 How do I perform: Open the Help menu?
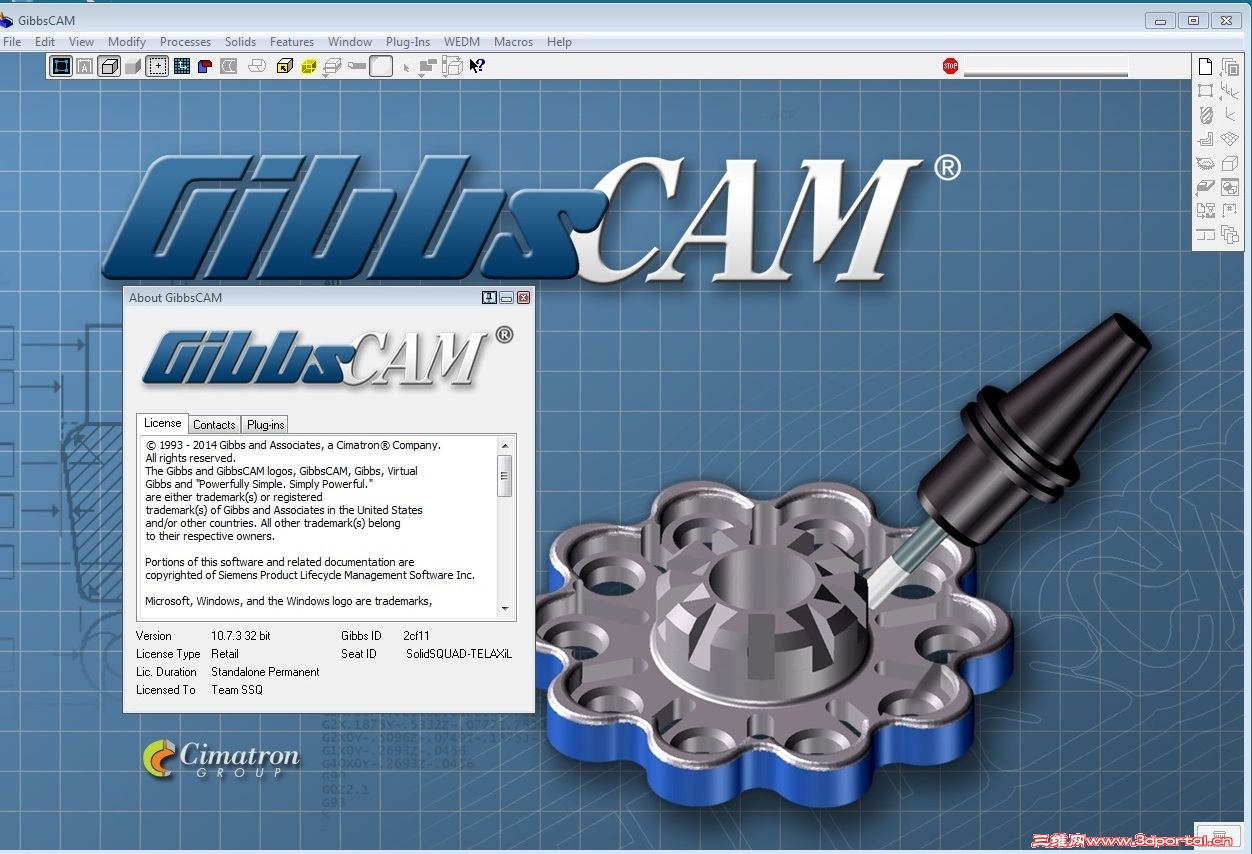pos(559,42)
